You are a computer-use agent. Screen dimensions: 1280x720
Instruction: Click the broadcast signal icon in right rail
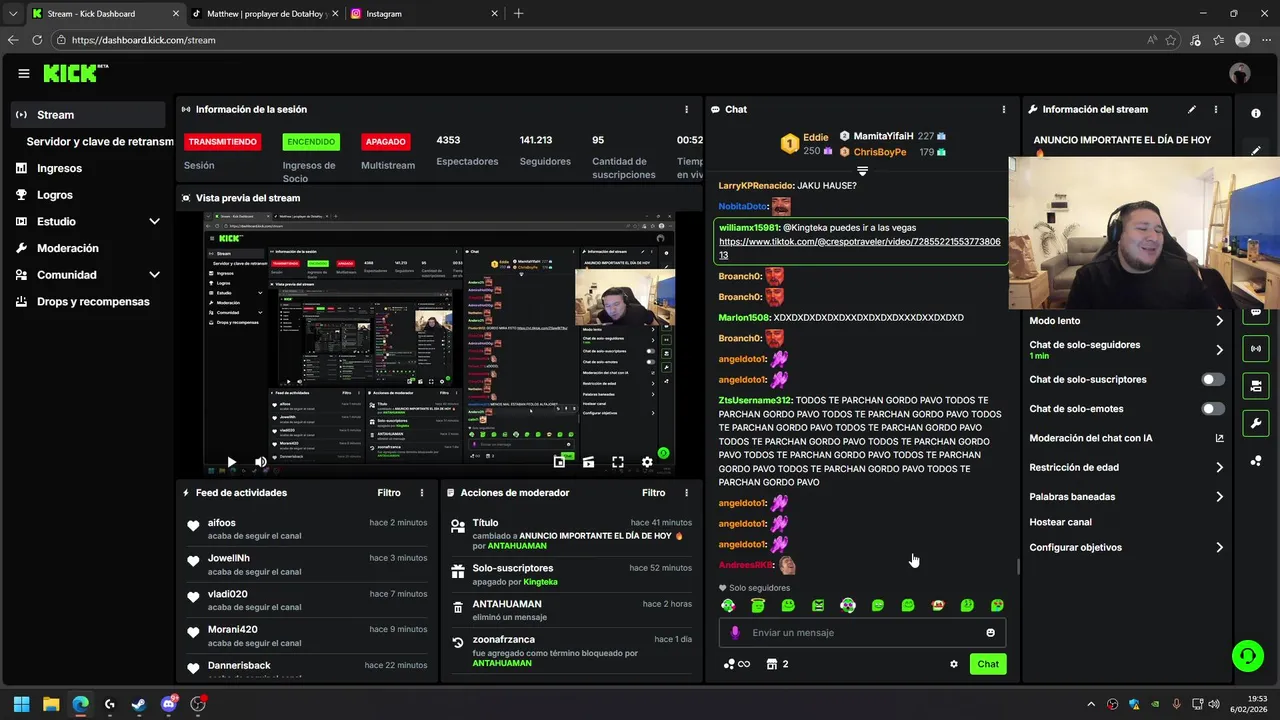coord(1256,349)
